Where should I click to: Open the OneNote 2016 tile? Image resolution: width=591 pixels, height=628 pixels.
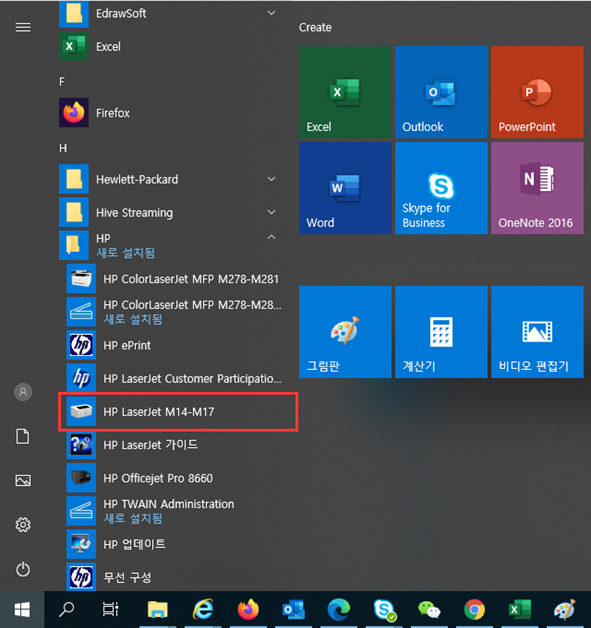pyautogui.click(x=537, y=188)
